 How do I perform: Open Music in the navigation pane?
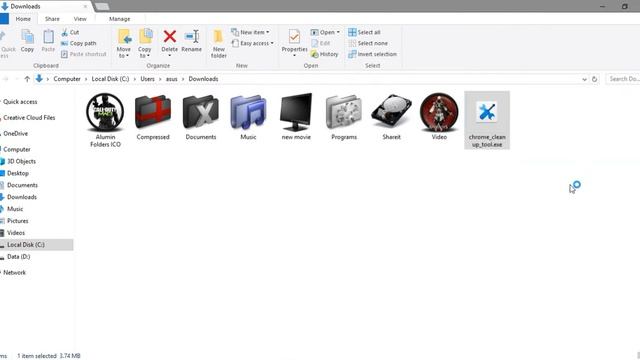pyautogui.click(x=15, y=209)
